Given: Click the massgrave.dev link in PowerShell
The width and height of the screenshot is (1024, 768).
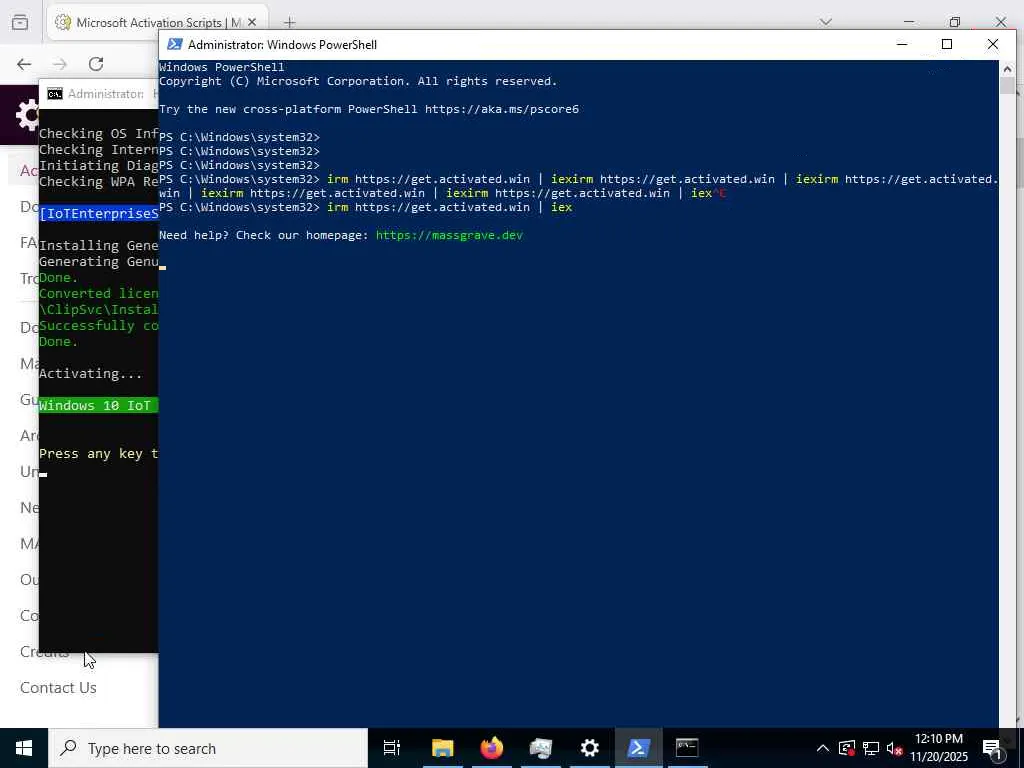Looking at the screenshot, I should pos(449,235).
